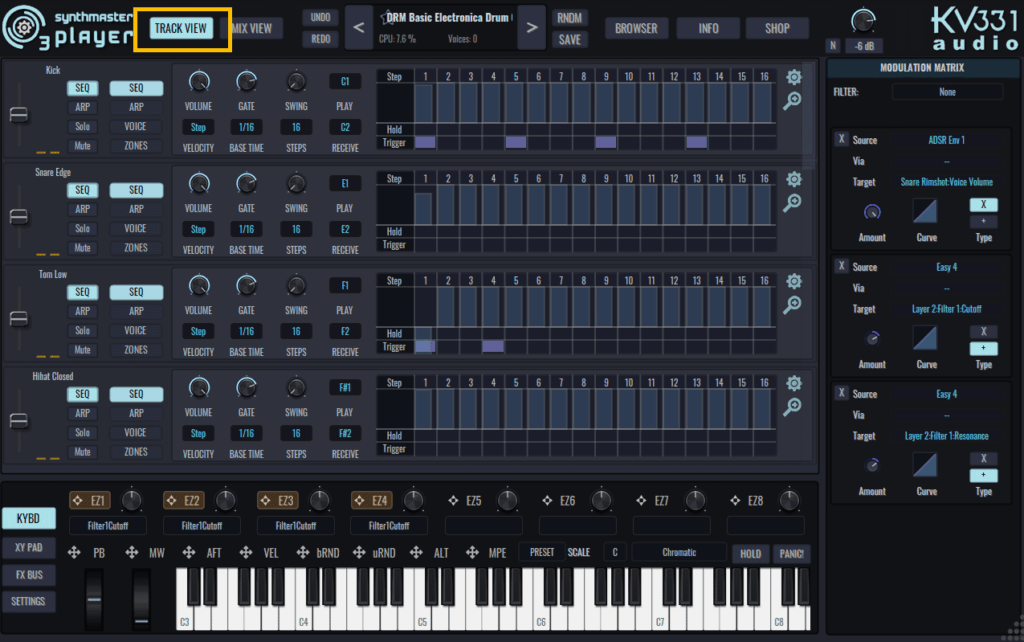Click the PANIC! button
Viewport: 1024px width, 642px height.
coord(792,553)
